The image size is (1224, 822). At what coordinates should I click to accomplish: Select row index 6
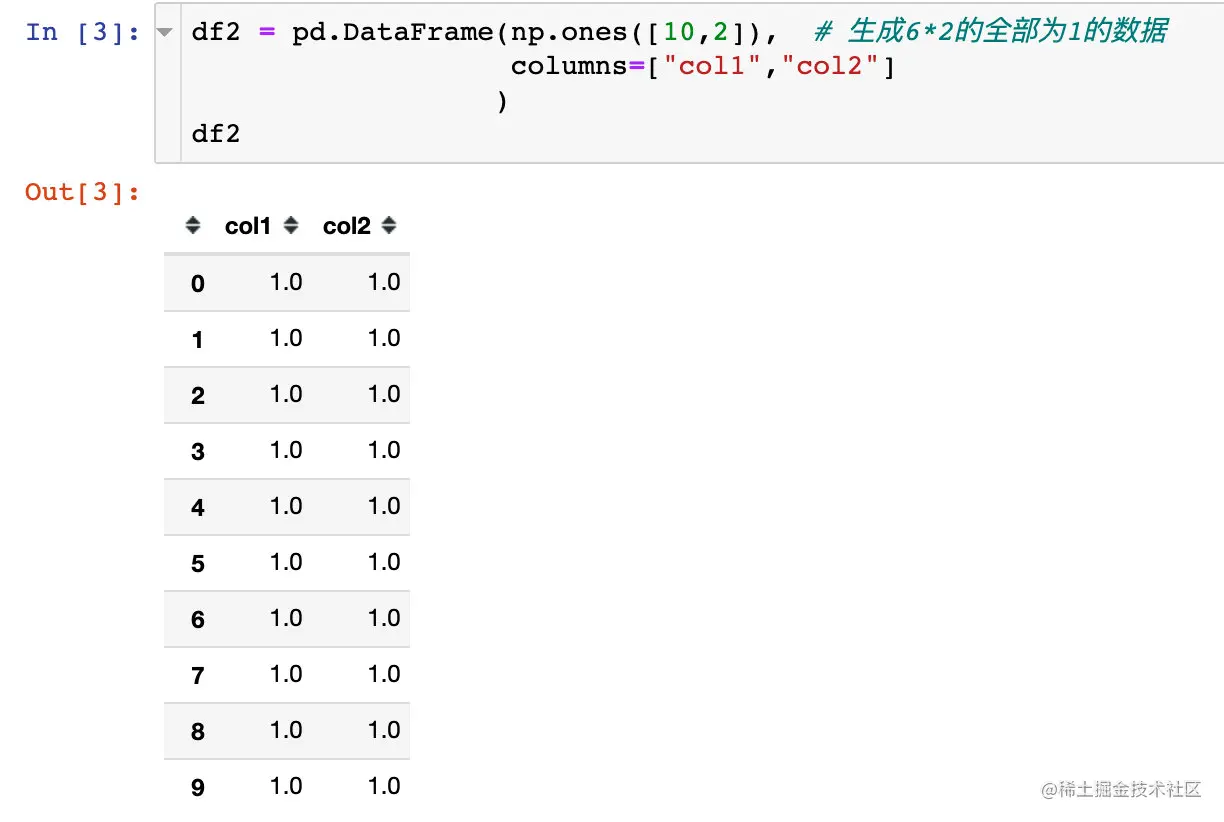(x=197, y=620)
